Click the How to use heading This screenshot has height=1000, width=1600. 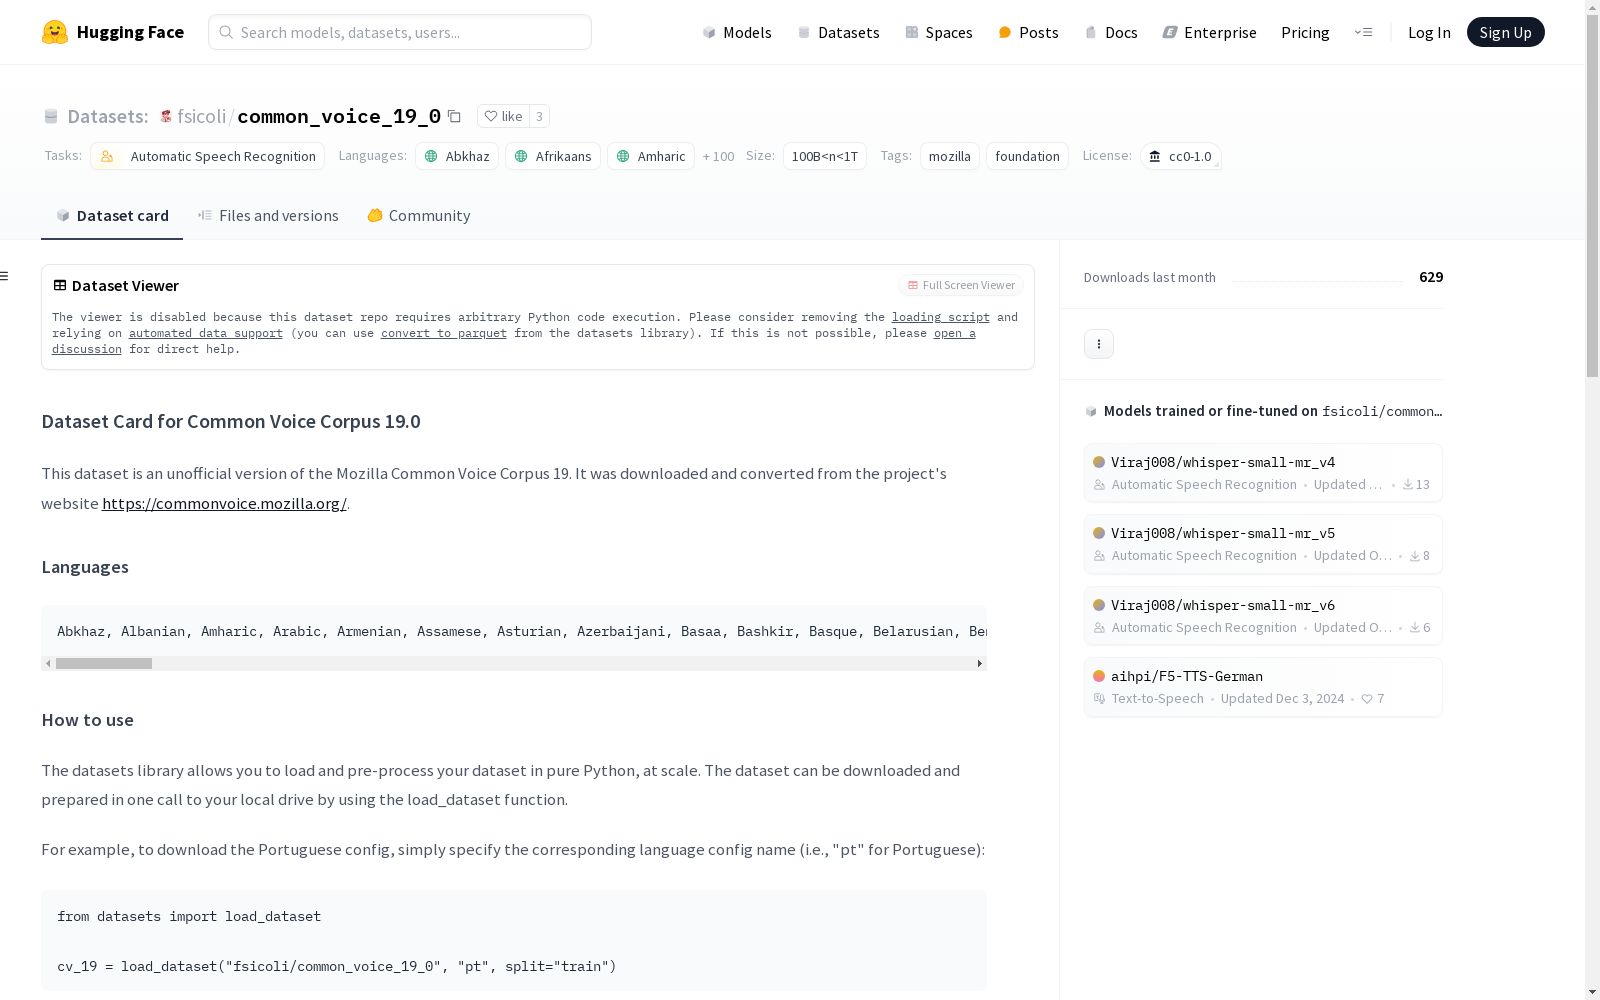point(88,720)
